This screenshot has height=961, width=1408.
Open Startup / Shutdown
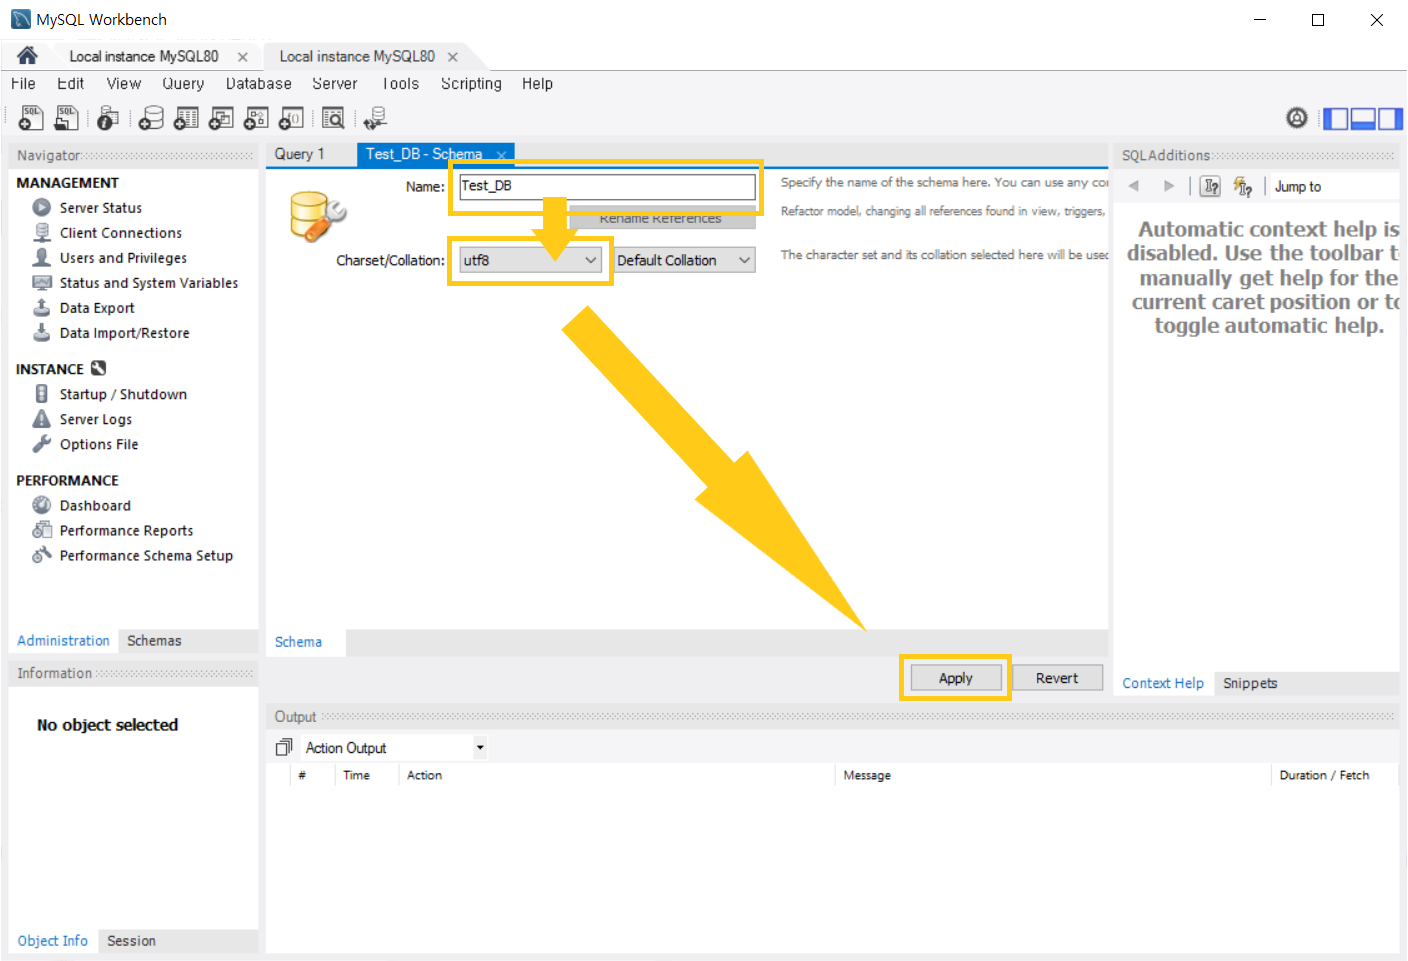[123, 394]
